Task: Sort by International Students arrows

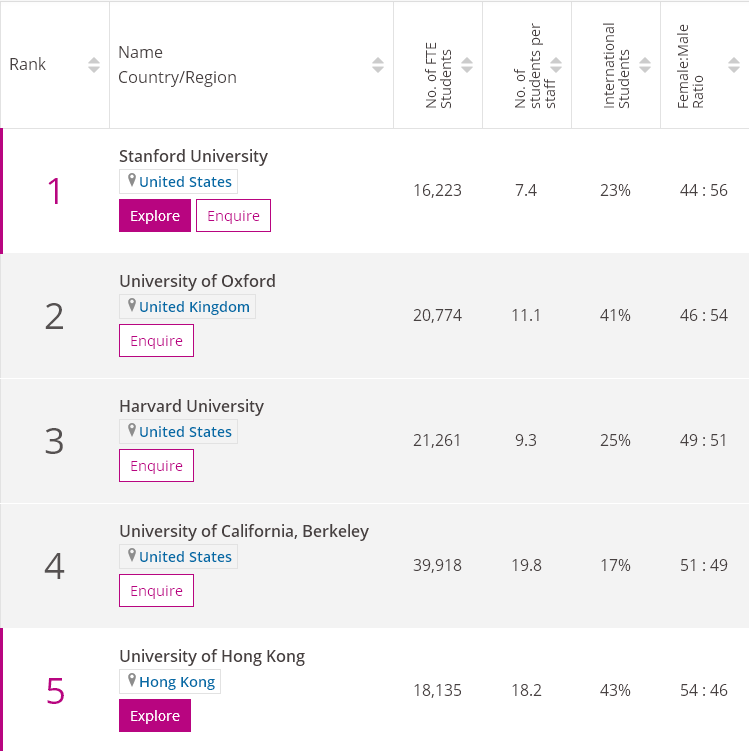Action: (645, 65)
